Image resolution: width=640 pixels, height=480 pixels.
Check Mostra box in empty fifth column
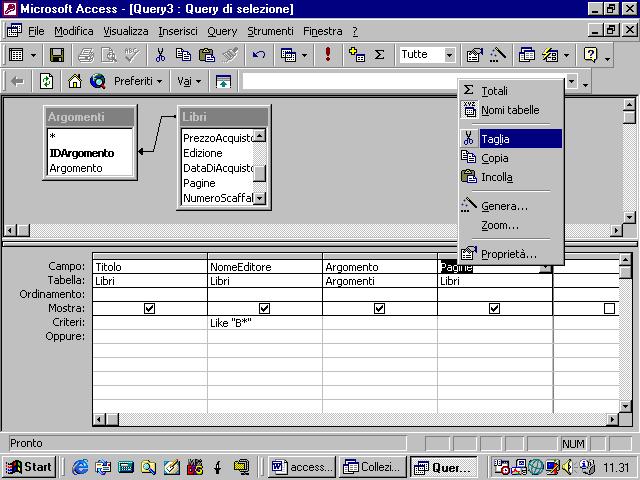click(609, 309)
